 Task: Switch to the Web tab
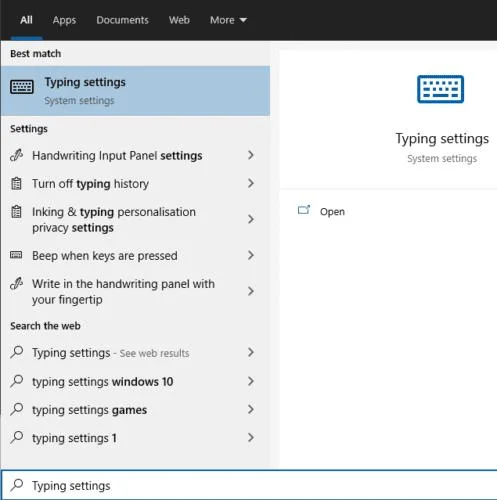[179, 20]
